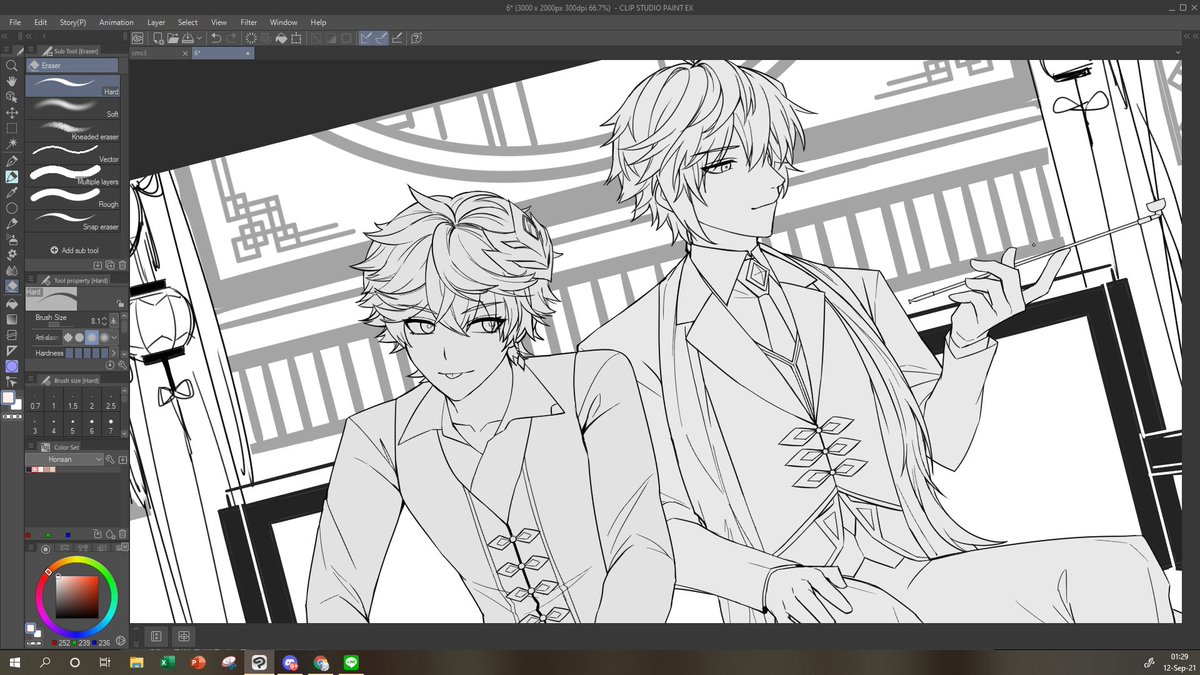Open the File menu
This screenshot has height=675, width=1200.
pyautogui.click(x=15, y=22)
